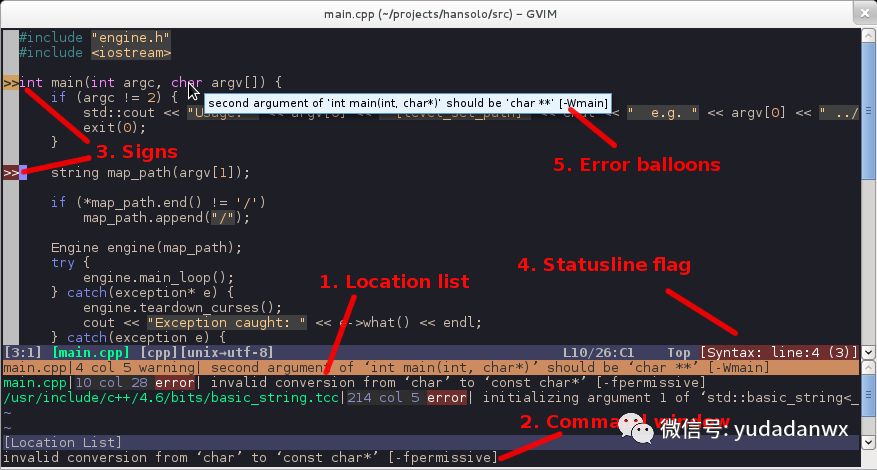This screenshot has height=470, width=877.
Task: Click '[unix→utf-8]' encoding in statusline
Action: pos(226,352)
